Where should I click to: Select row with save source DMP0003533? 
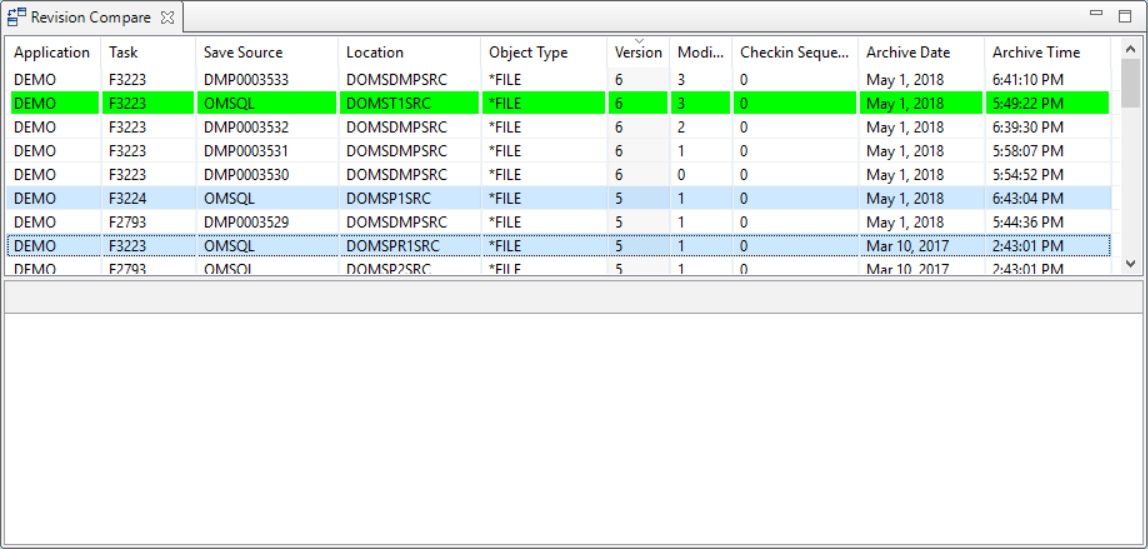(x=247, y=80)
